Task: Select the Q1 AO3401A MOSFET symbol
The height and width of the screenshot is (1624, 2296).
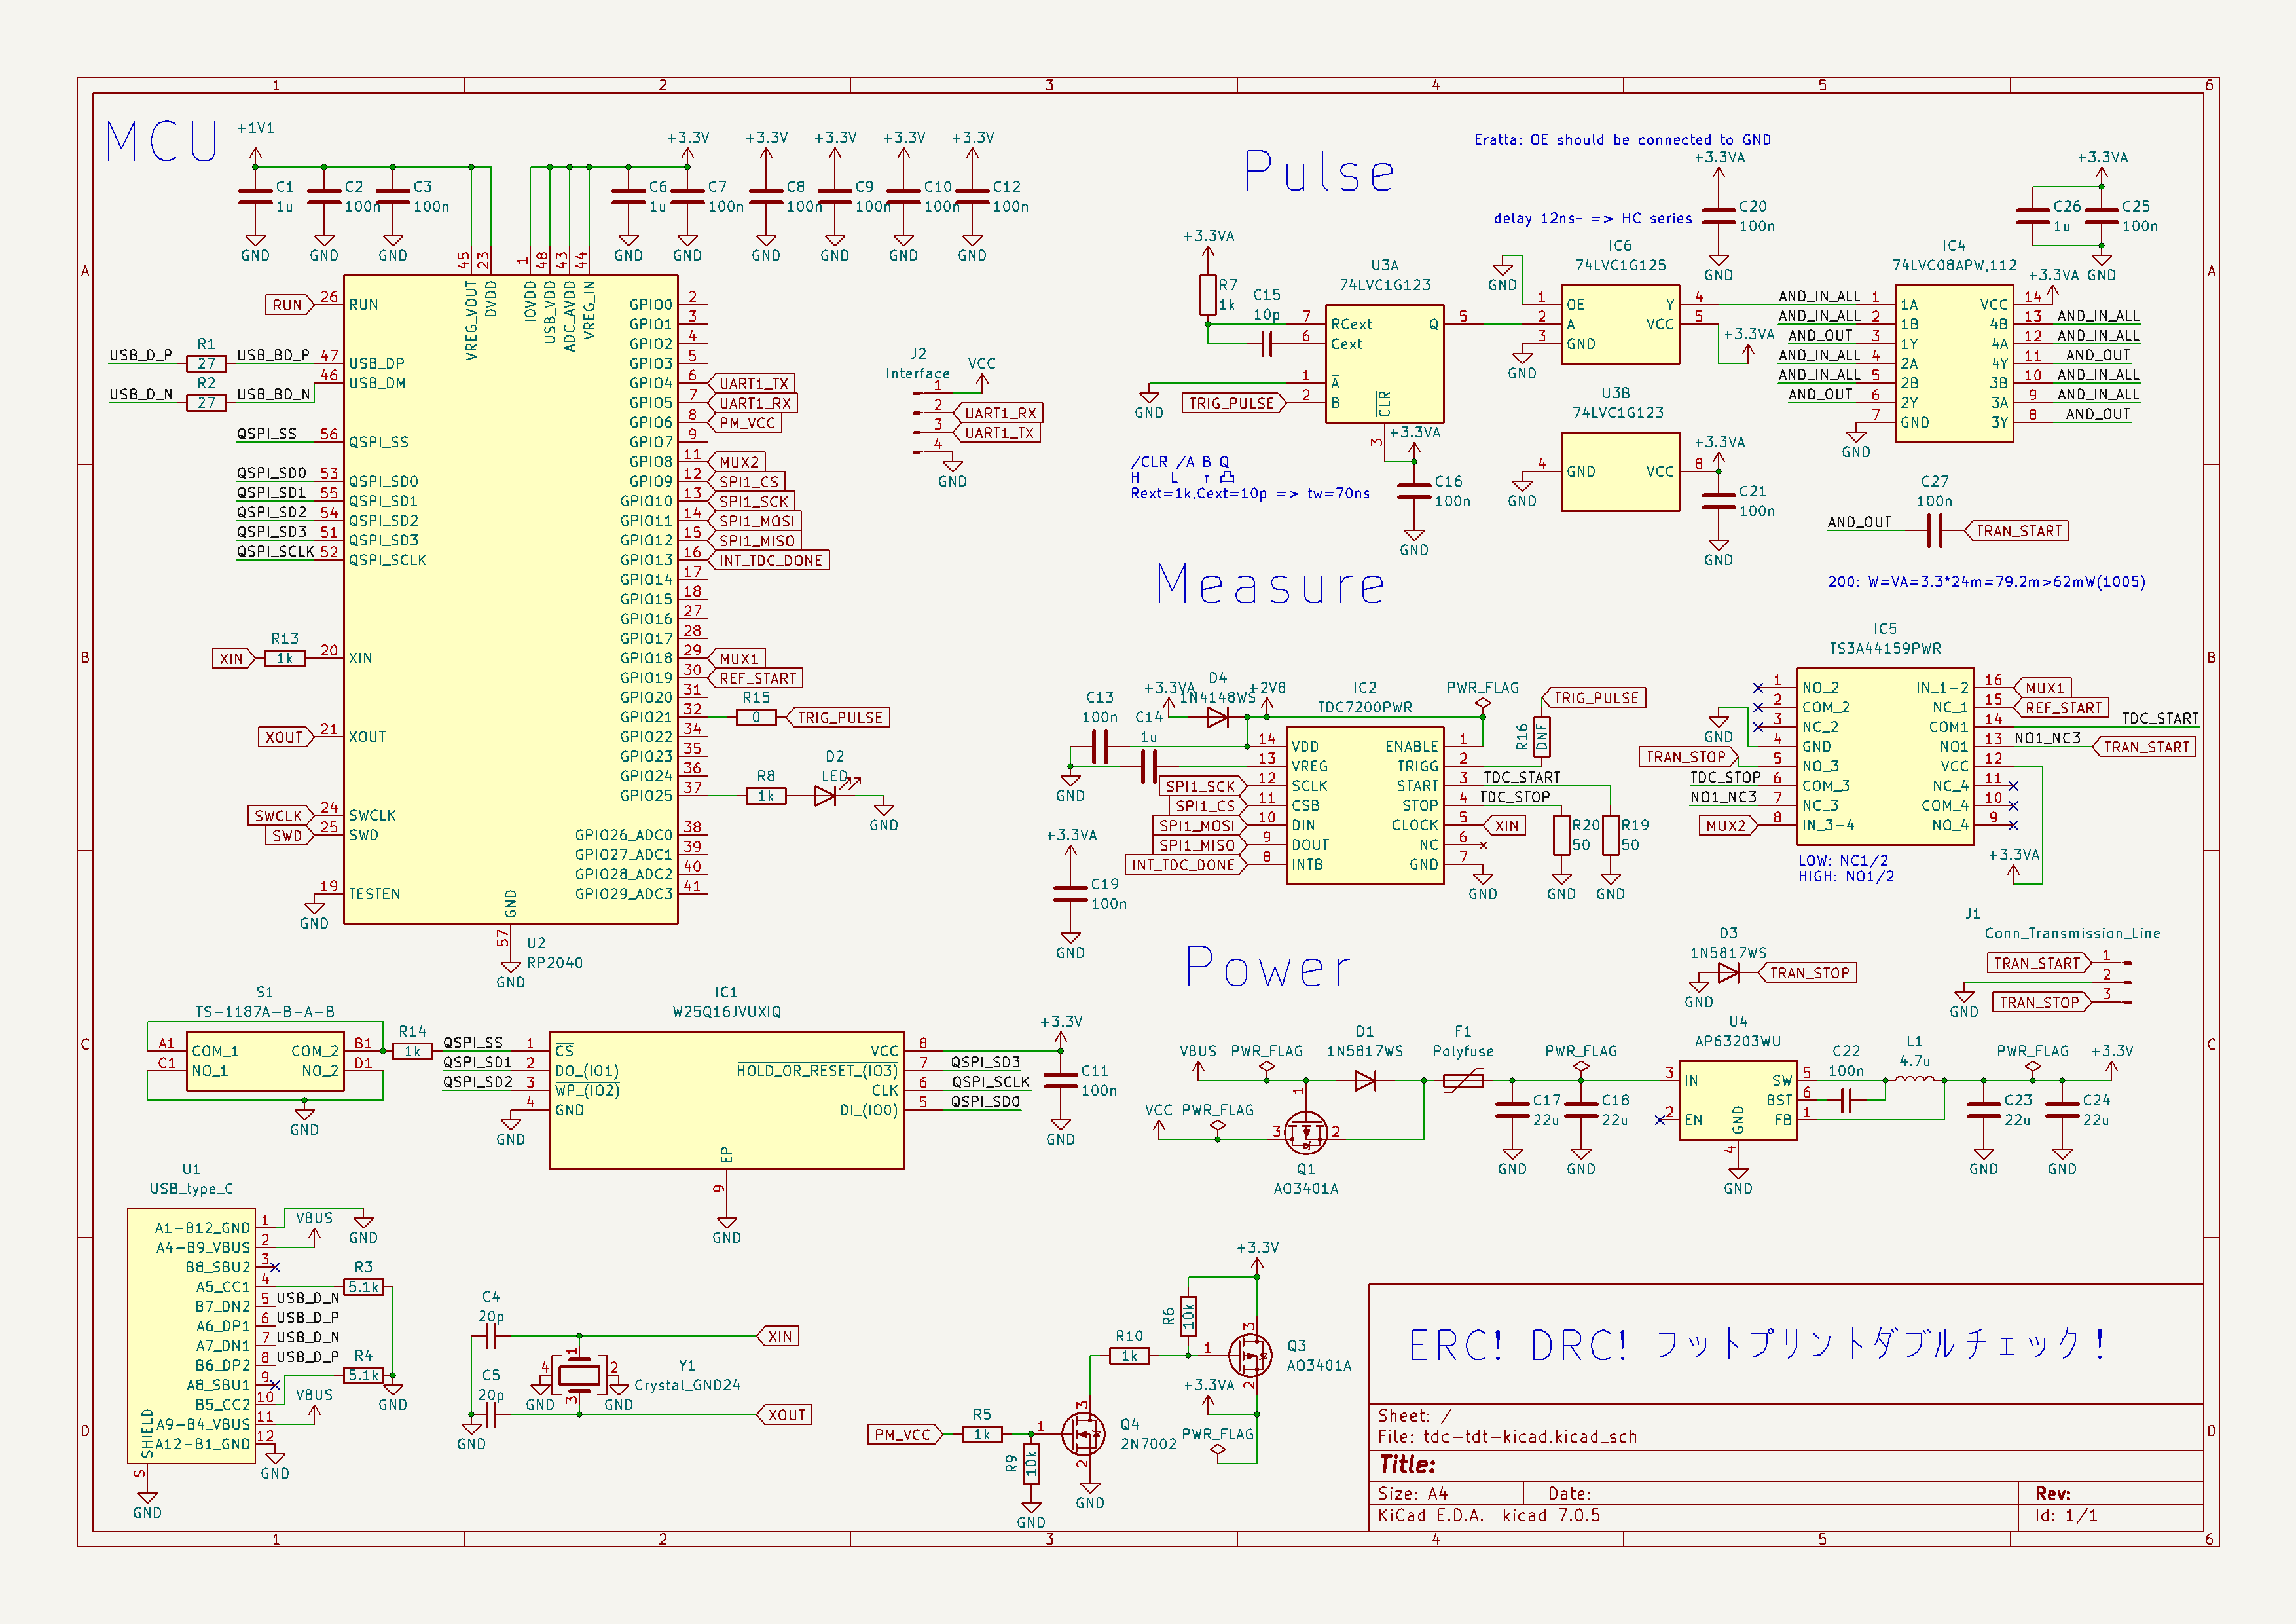Action: point(1305,1132)
